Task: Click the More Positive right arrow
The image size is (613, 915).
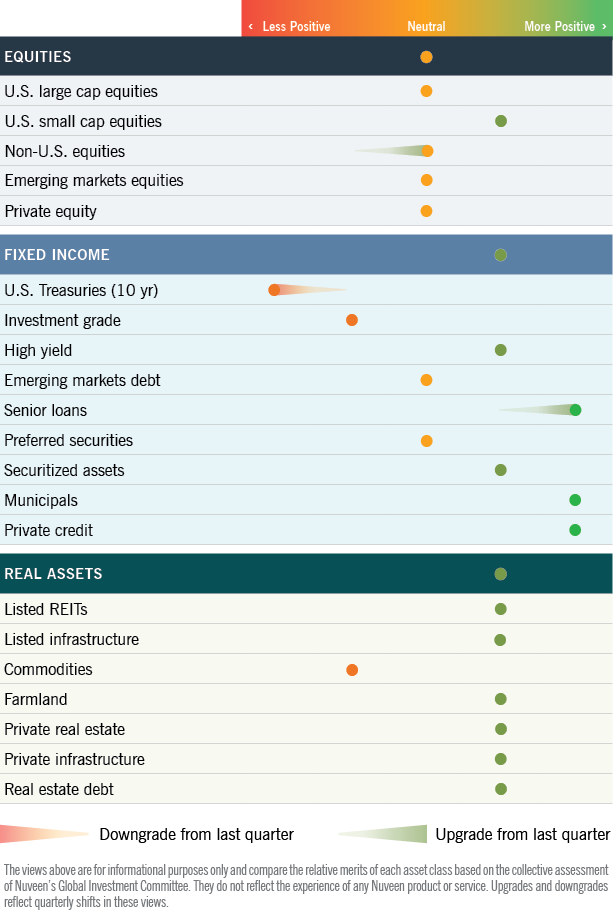Action: tap(603, 27)
